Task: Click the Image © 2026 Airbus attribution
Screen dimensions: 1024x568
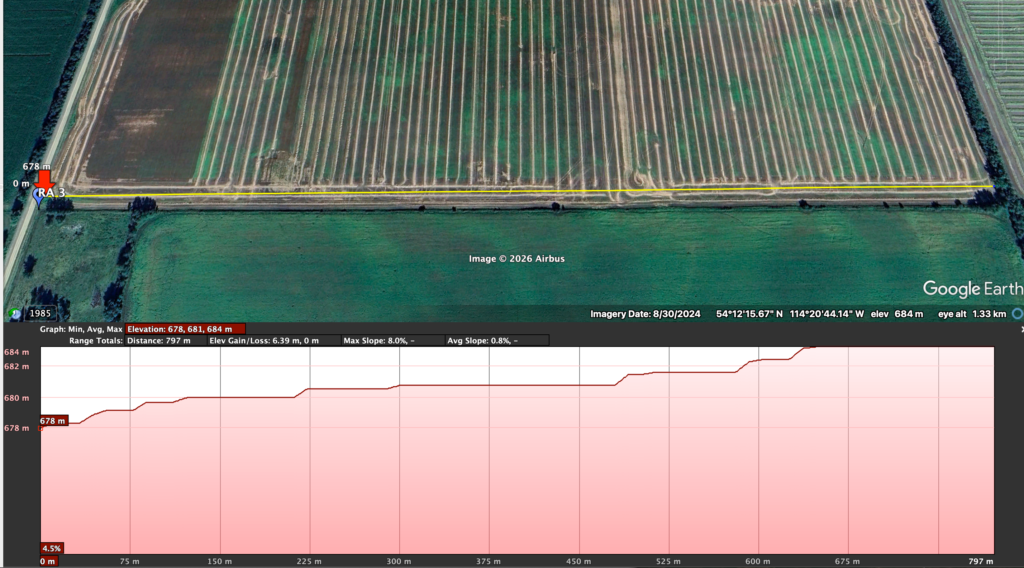Action: [x=517, y=259]
